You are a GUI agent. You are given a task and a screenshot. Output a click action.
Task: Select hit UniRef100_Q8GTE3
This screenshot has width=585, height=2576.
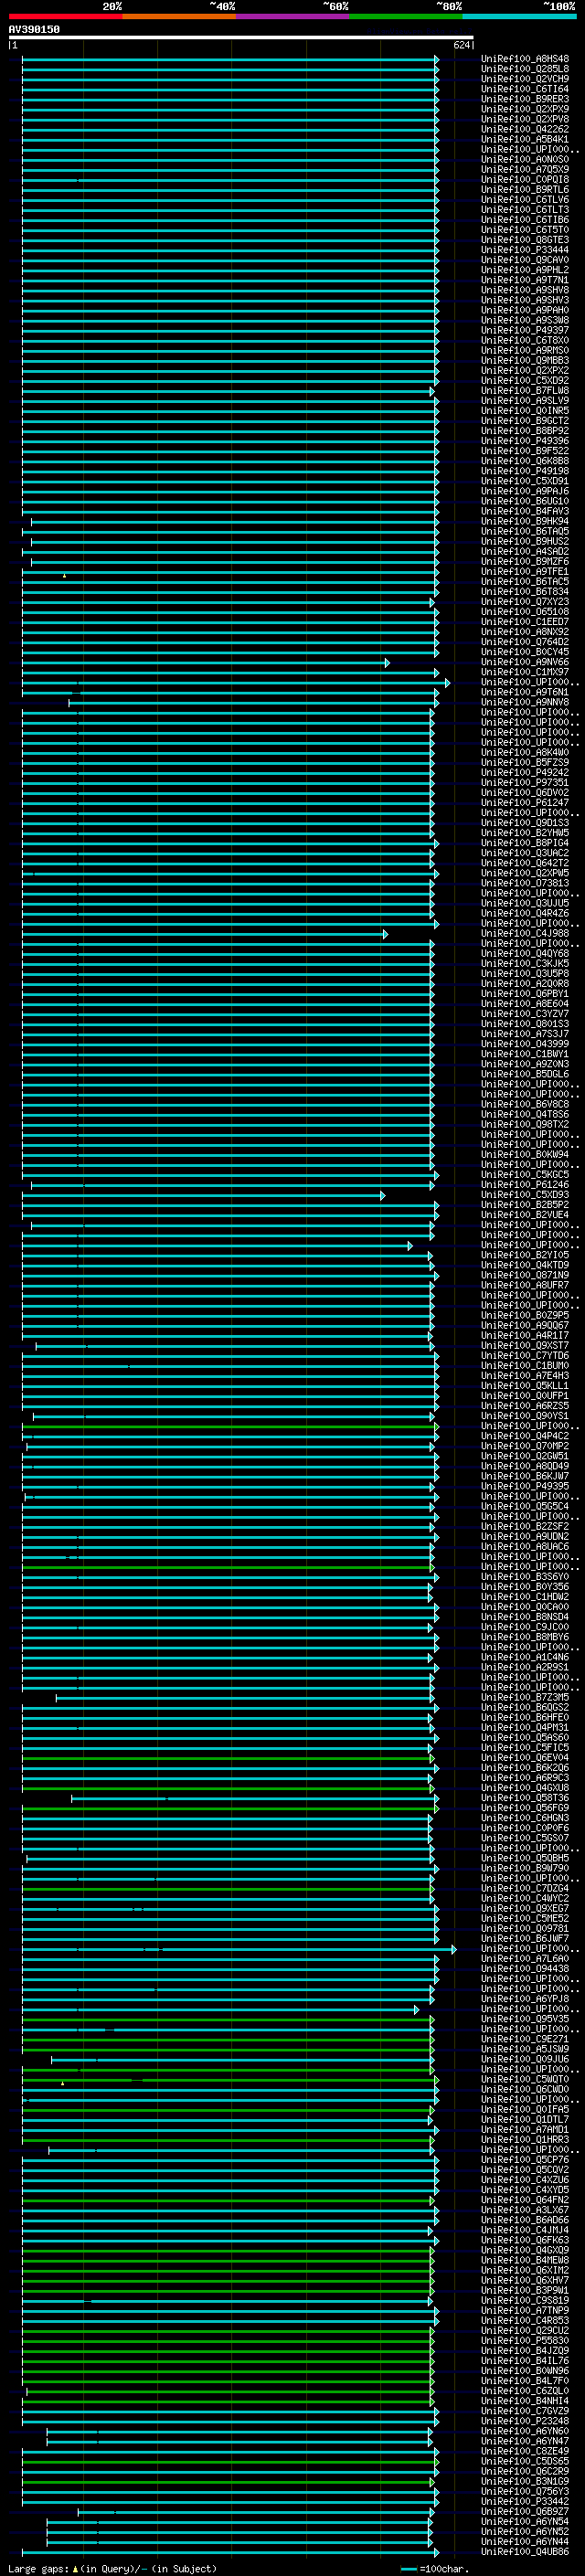tap(525, 240)
